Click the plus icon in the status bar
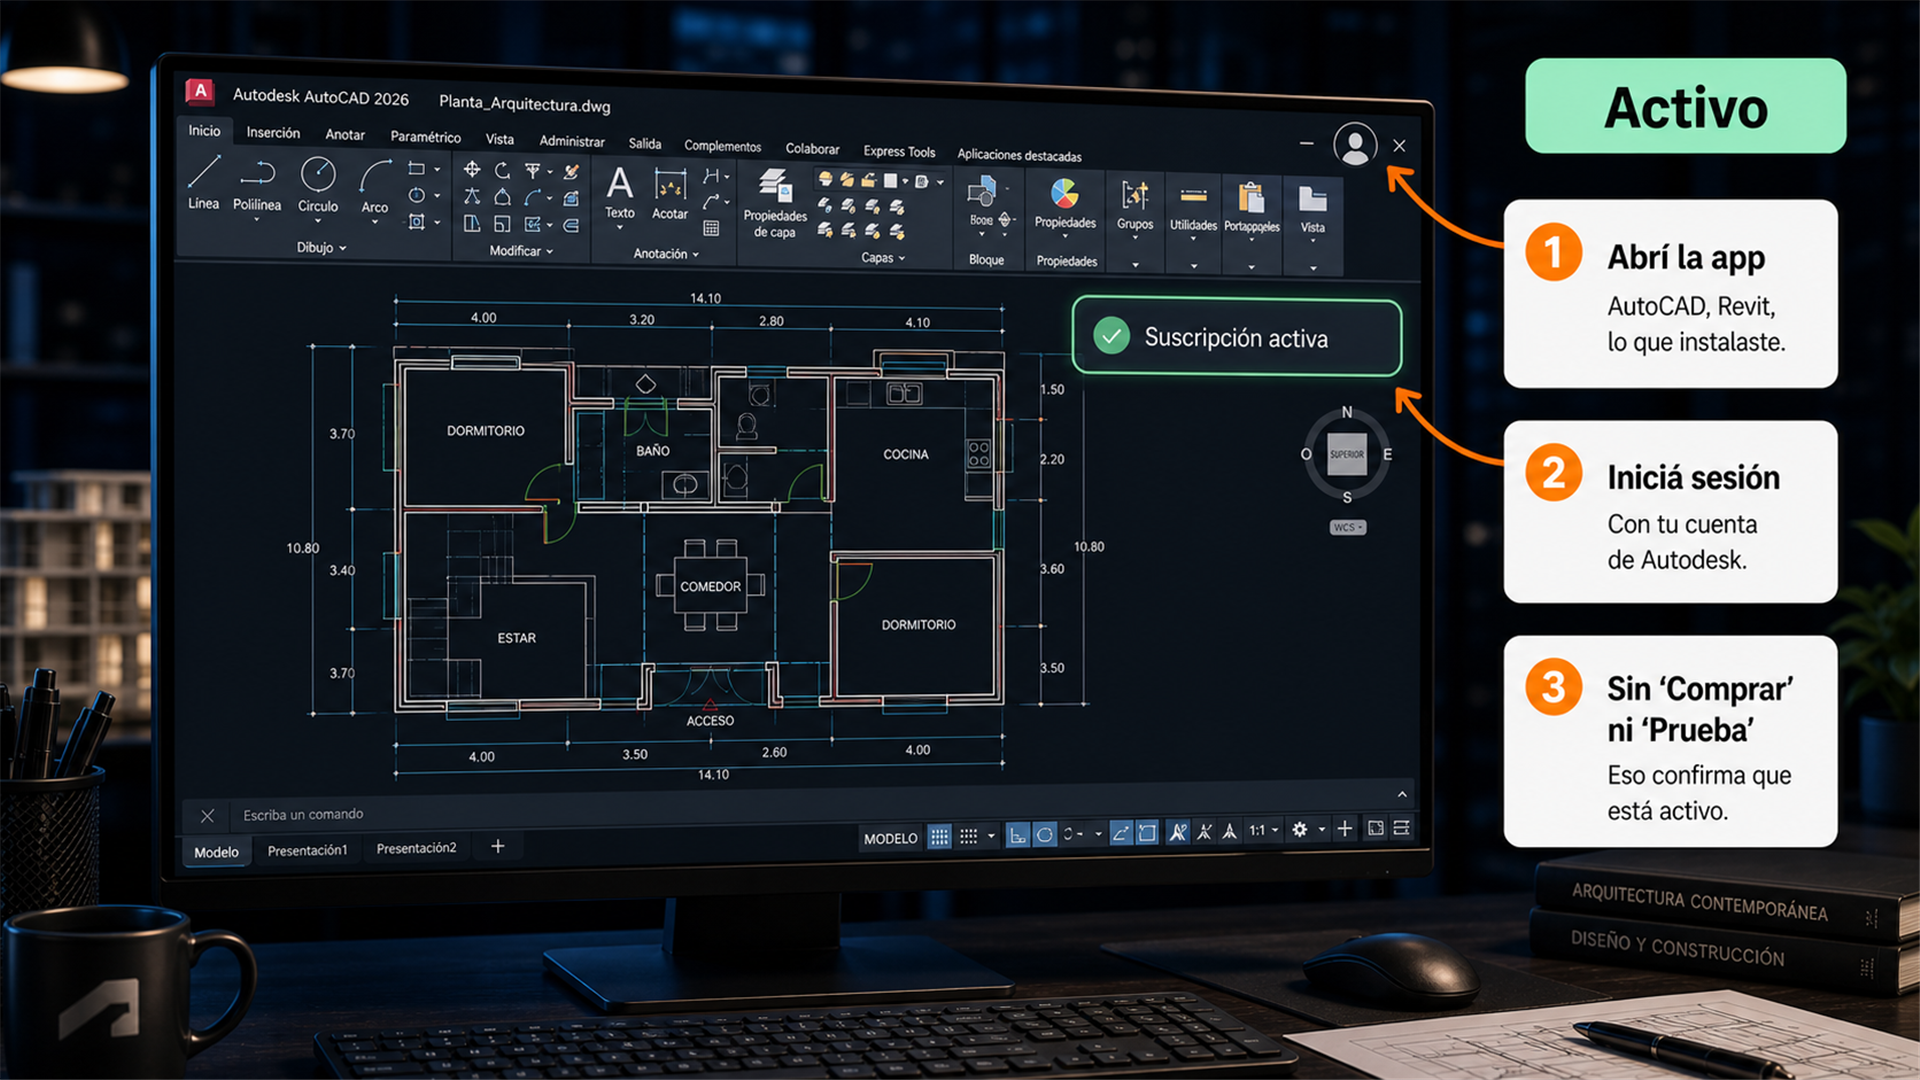The height and width of the screenshot is (1080, 1920). click(x=1345, y=829)
